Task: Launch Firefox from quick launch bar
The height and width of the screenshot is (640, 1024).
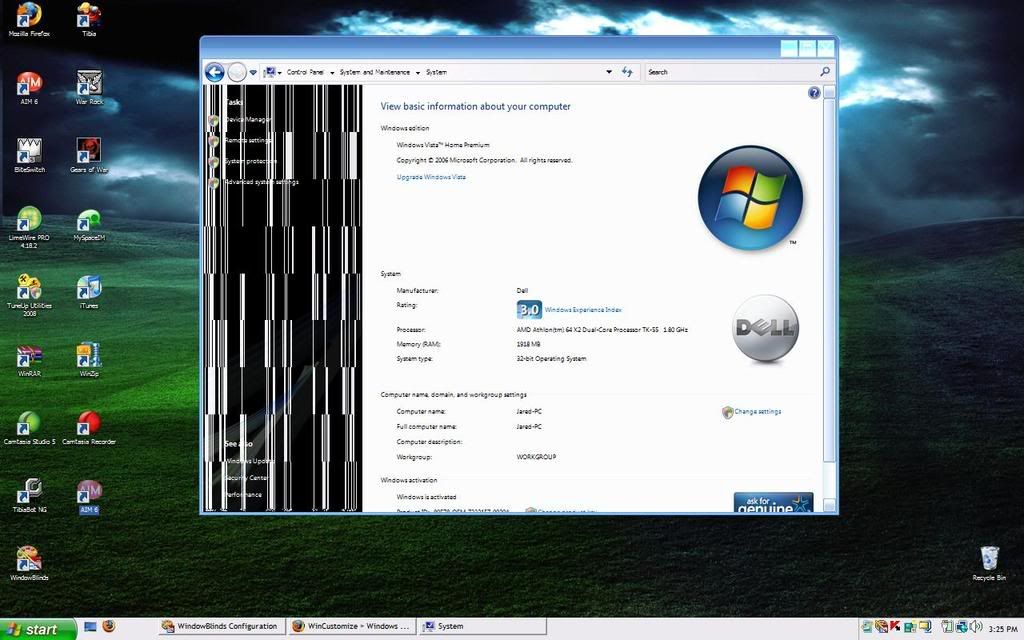Action: [x=108, y=626]
